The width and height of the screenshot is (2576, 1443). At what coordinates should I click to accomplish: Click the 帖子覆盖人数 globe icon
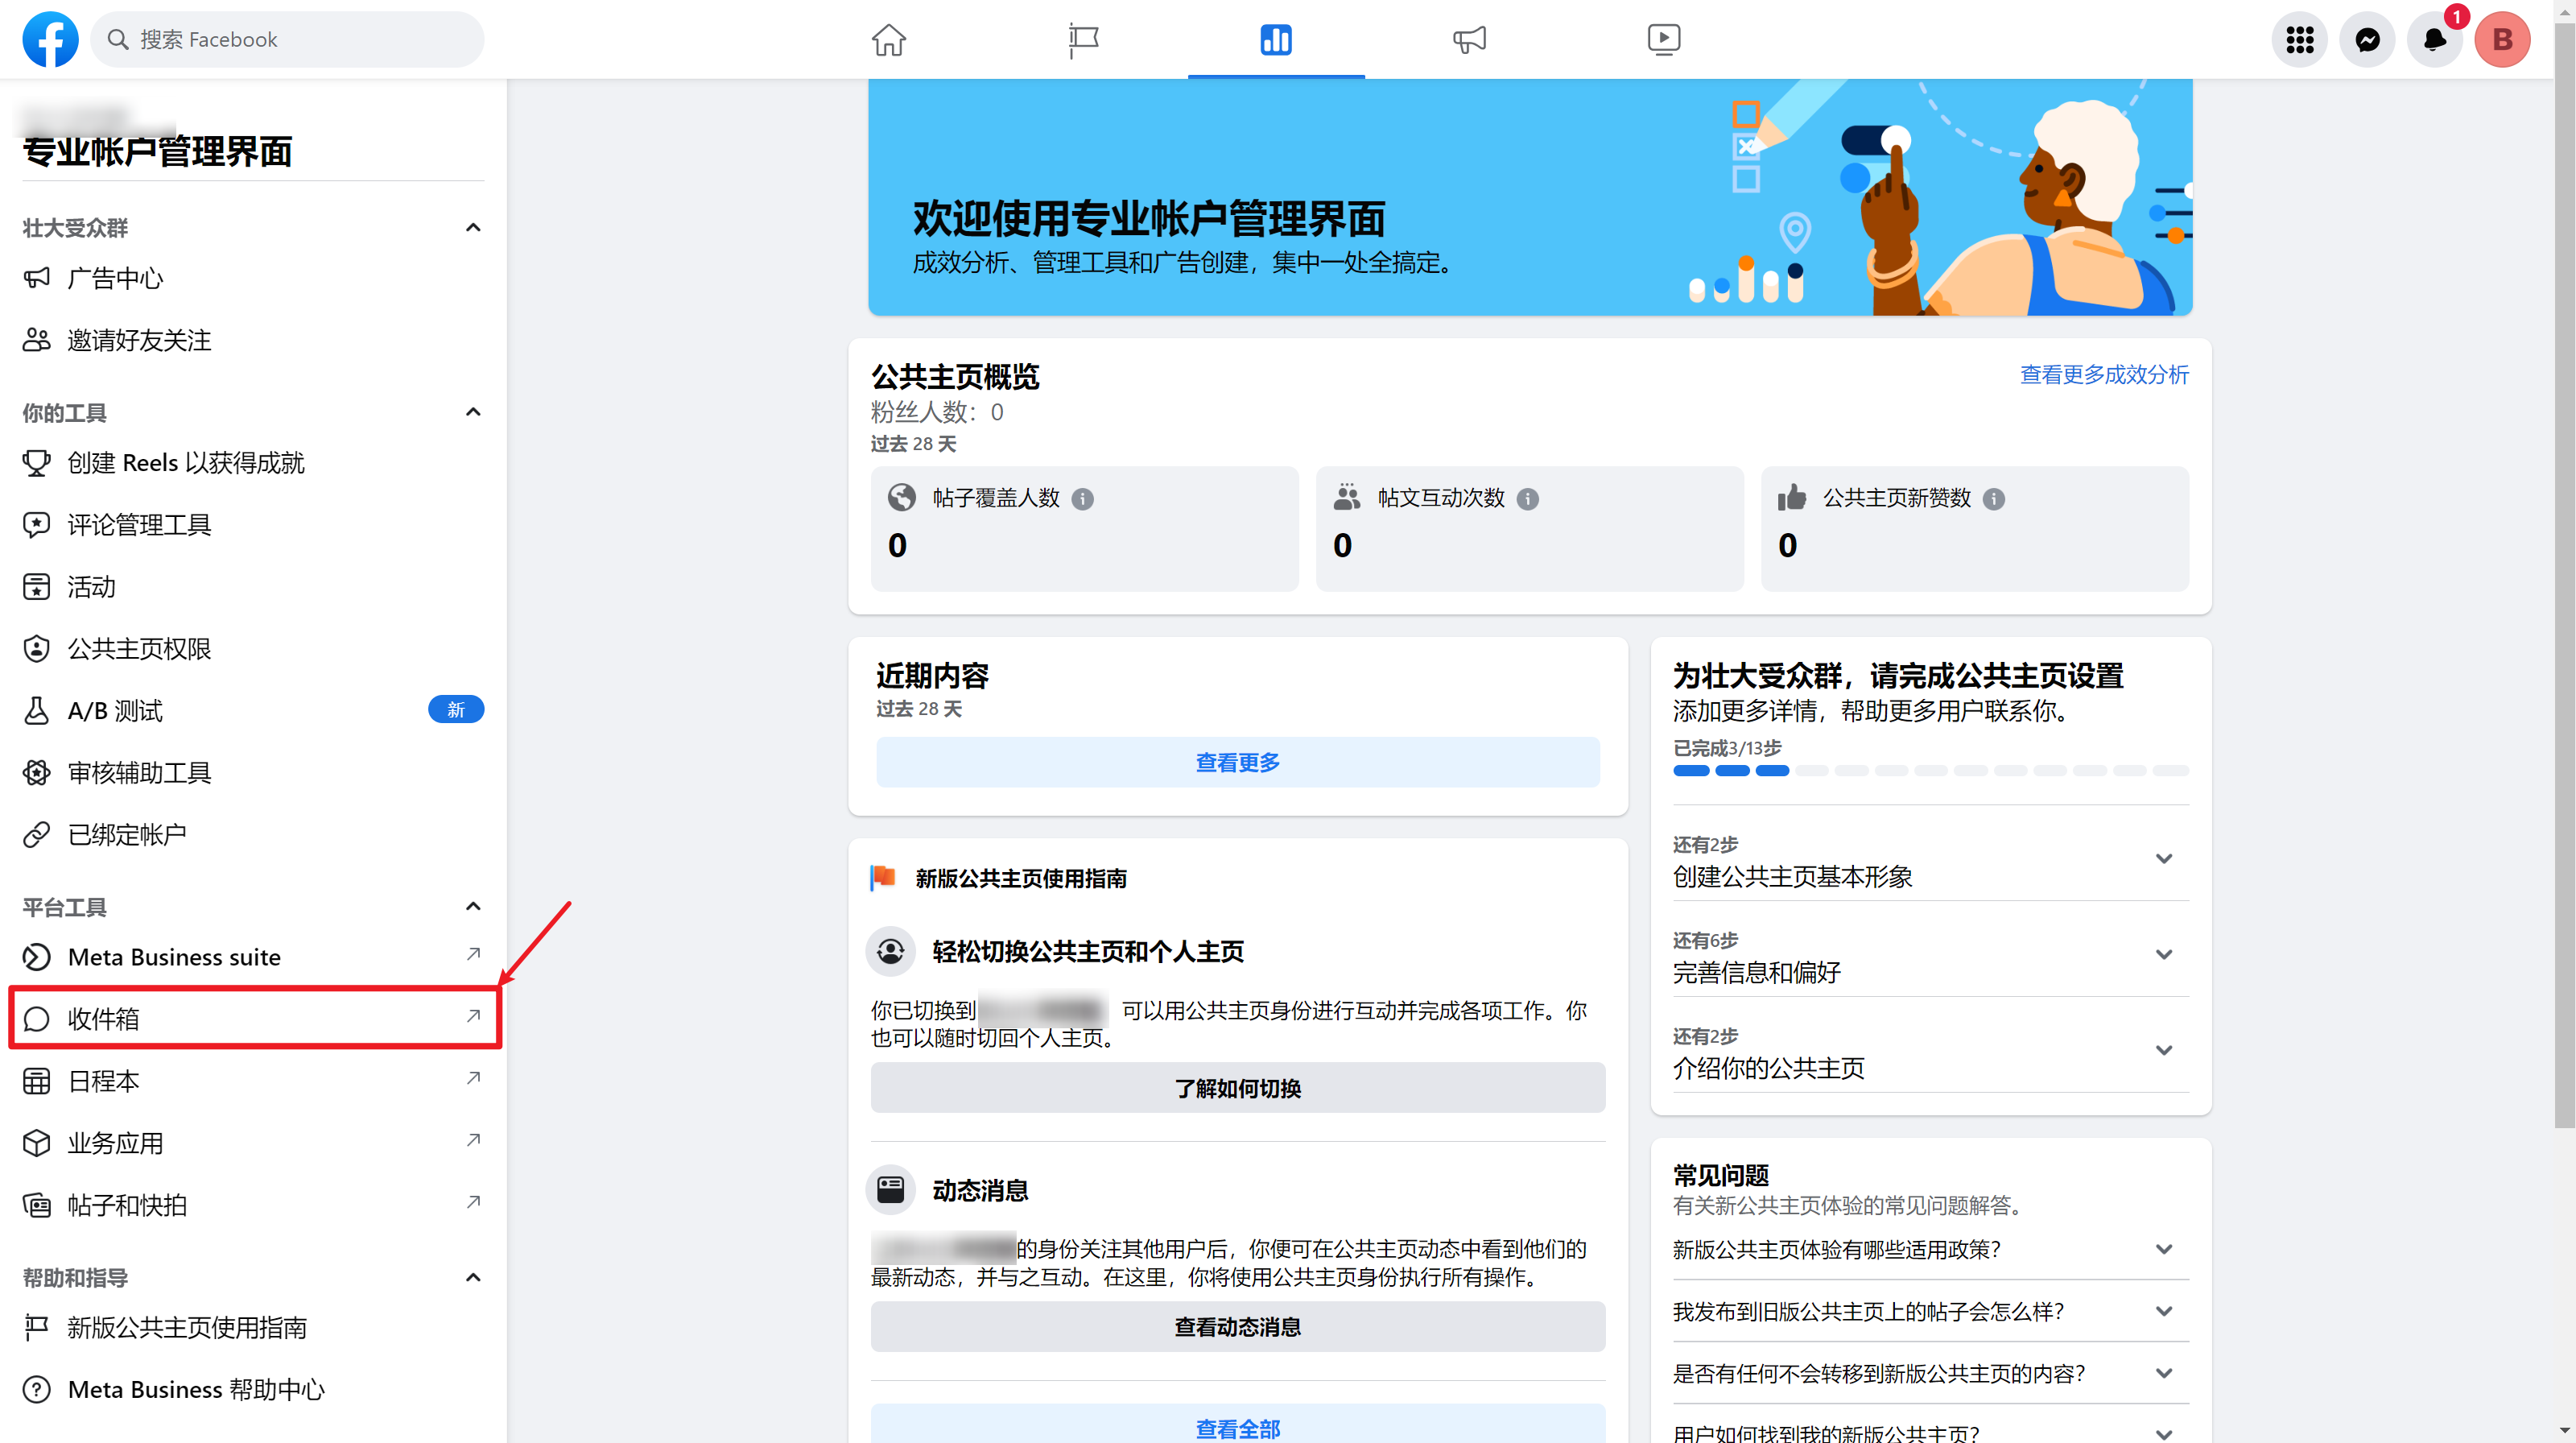[901, 497]
